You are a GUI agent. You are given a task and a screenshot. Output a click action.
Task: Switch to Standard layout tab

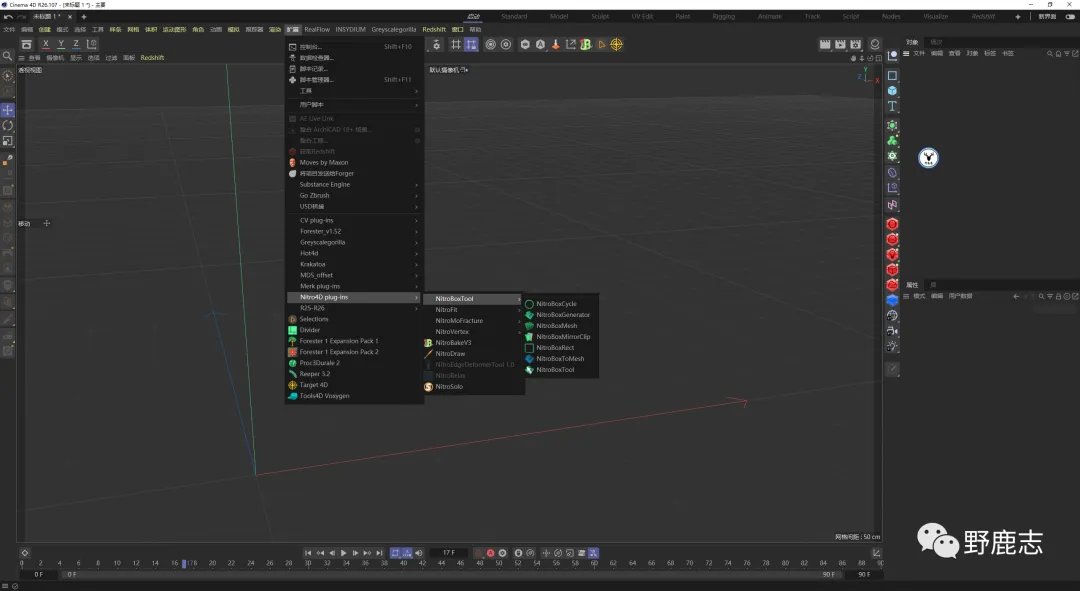point(514,17)
